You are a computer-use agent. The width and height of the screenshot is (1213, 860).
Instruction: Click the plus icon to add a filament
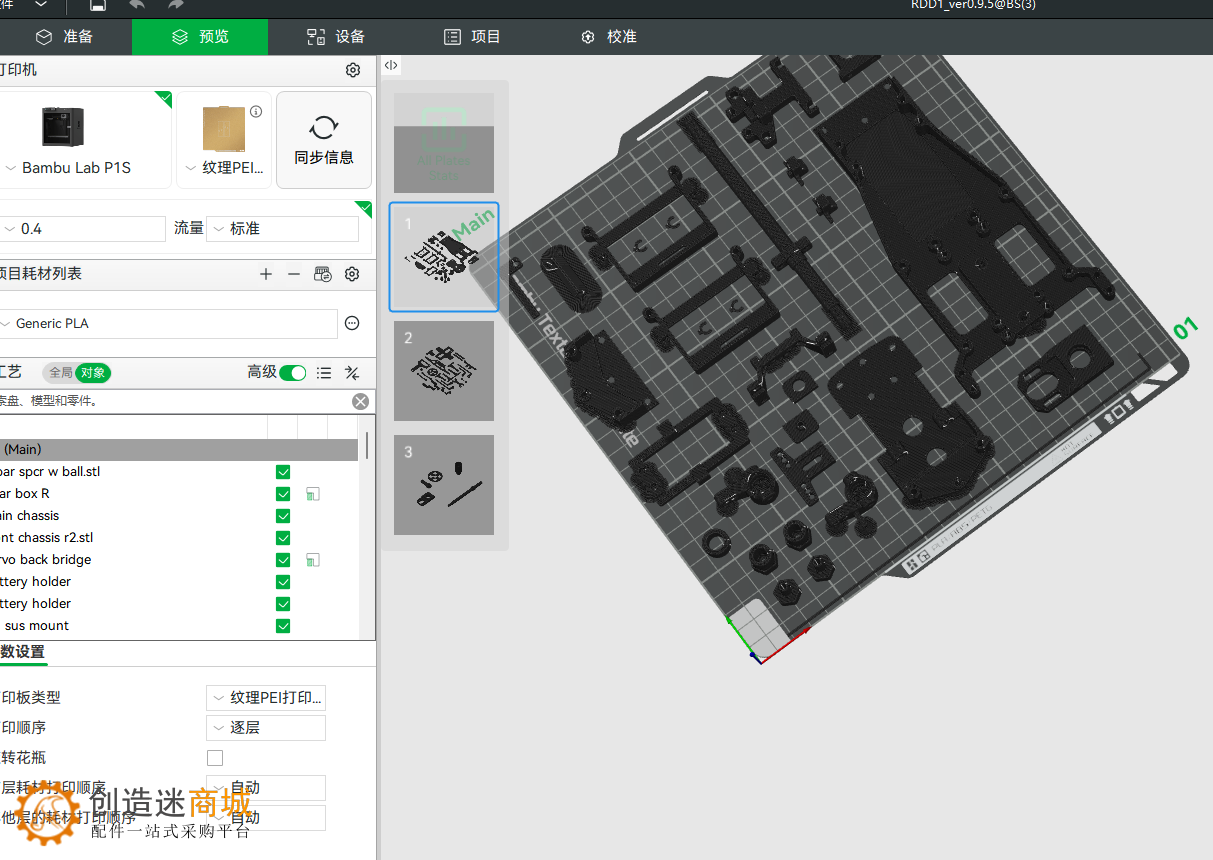(265, 273)
